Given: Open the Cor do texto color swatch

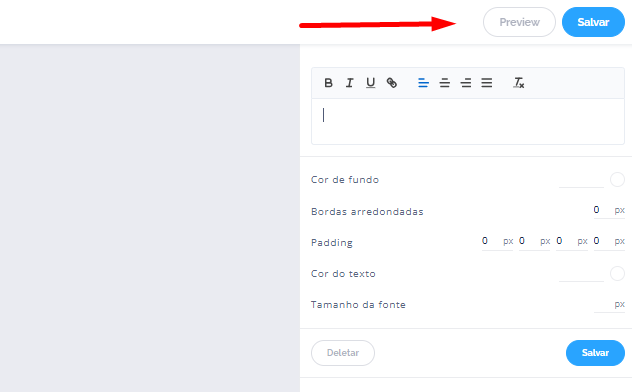Looking at the screenshot, I should pyautogui.click(x=617, y=273).
